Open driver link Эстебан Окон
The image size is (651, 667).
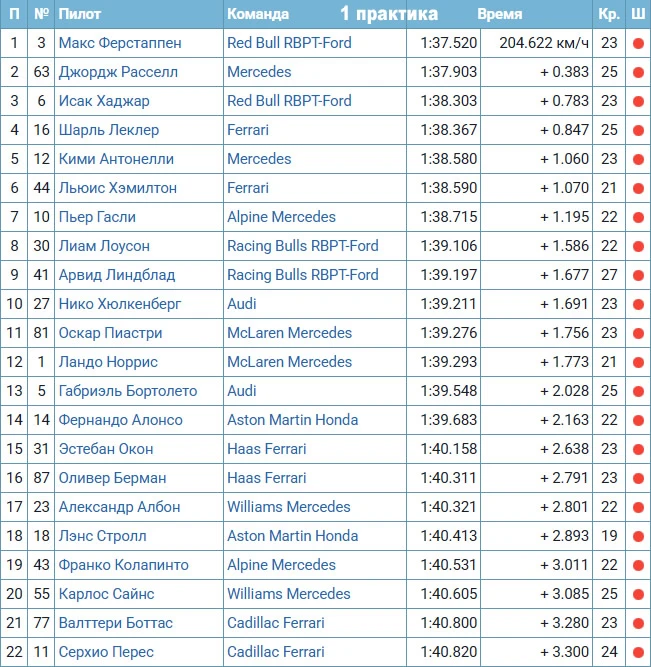(x=106, y=449)
